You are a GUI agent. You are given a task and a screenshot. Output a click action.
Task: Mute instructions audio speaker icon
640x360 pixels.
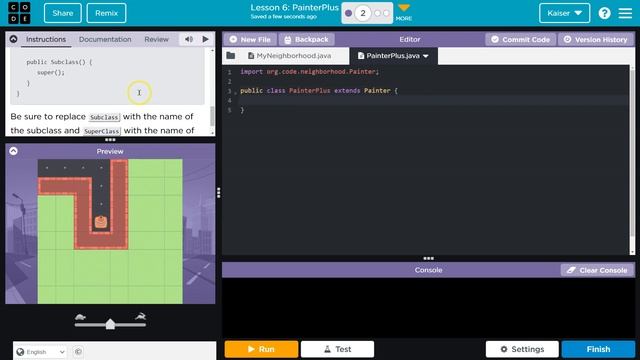[x=189, y=39]
